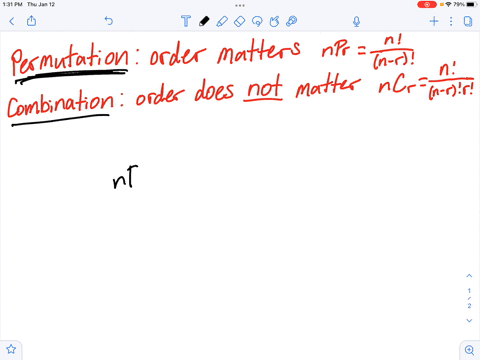
Task: Tap the back chevron to exit note
Action: 12,21
